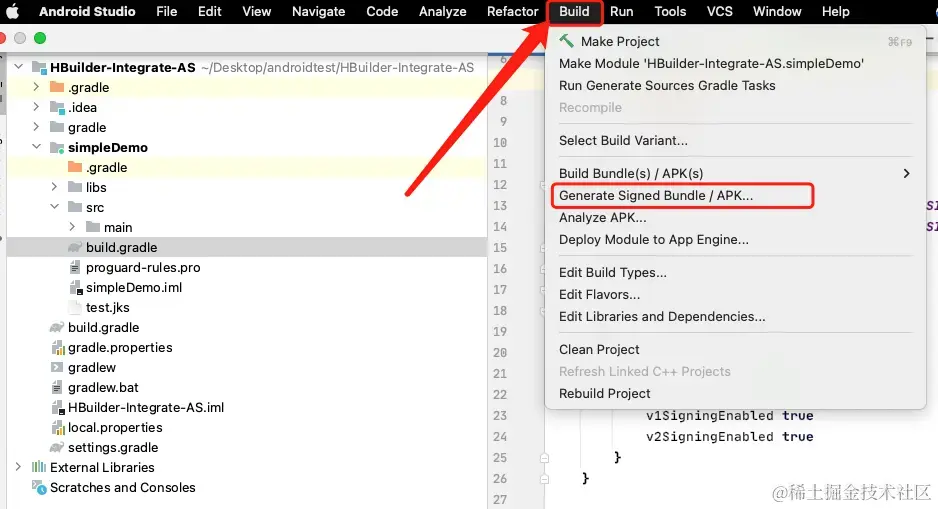Image resolution: width=938 pixels, height=509 pixels.
Task: Open the VCS menu
Action: pos(720,11)
